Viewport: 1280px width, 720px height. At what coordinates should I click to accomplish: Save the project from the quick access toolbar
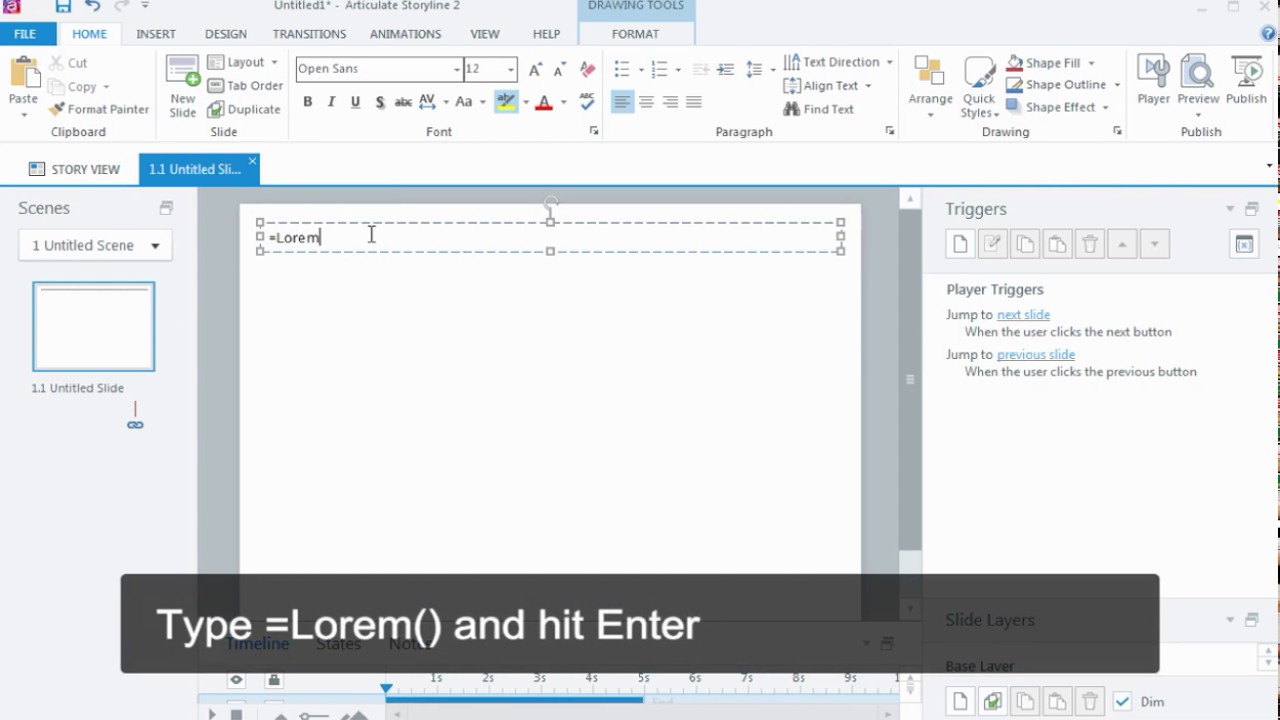click(63, 7)
